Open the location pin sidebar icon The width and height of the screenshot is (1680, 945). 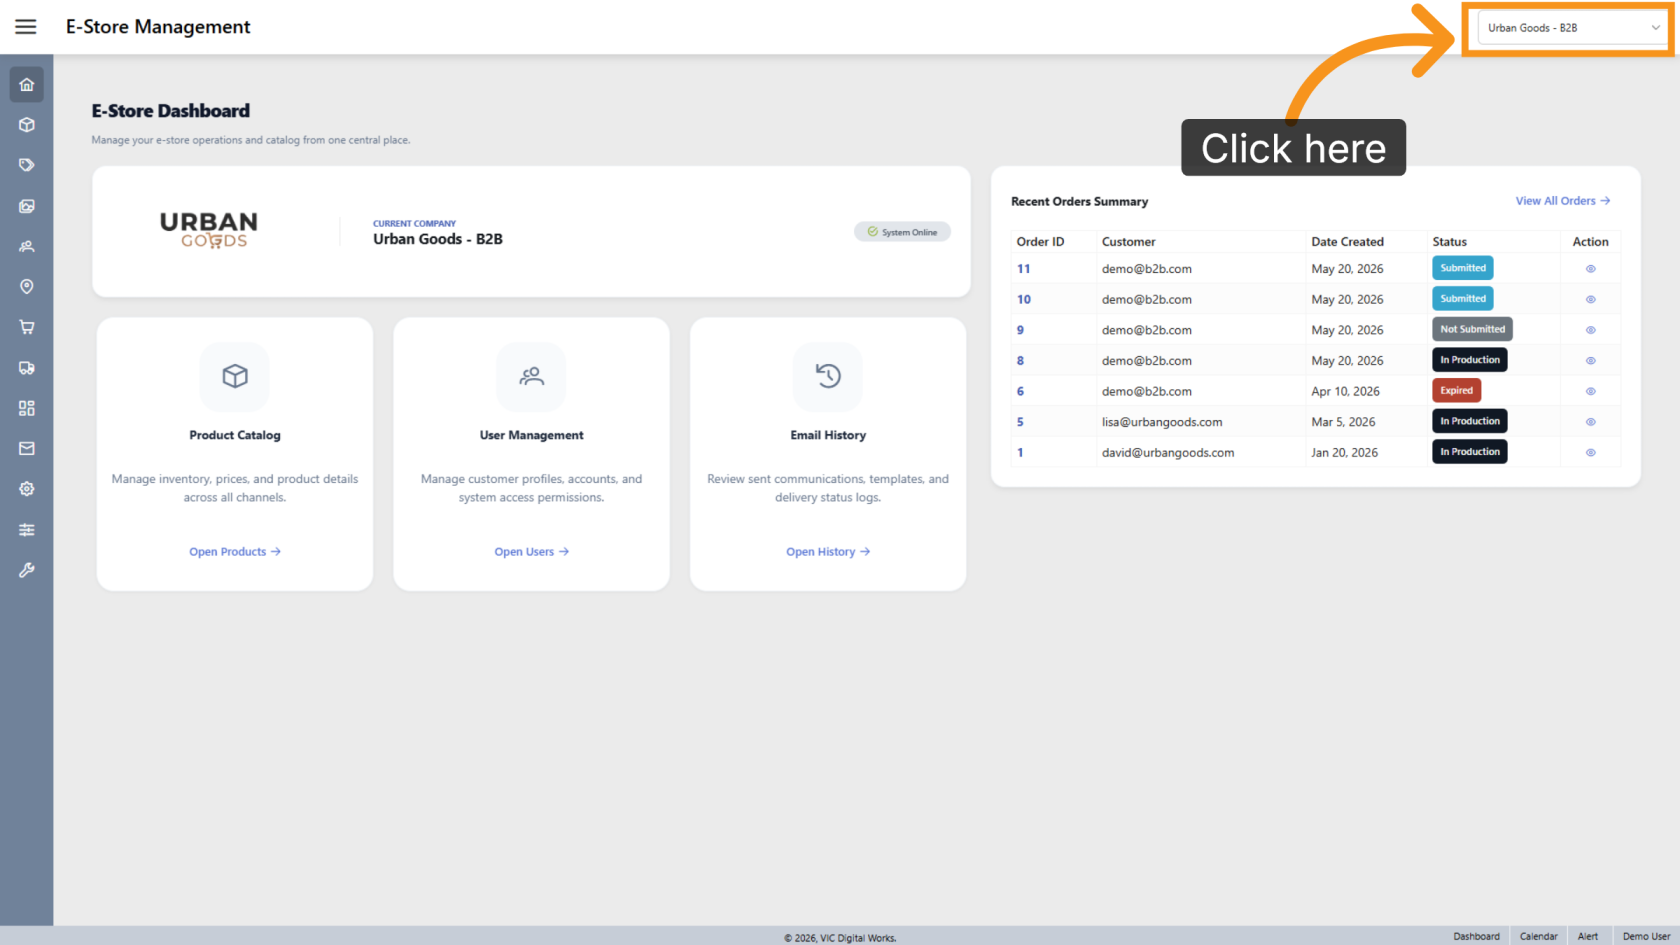point(27,287)
